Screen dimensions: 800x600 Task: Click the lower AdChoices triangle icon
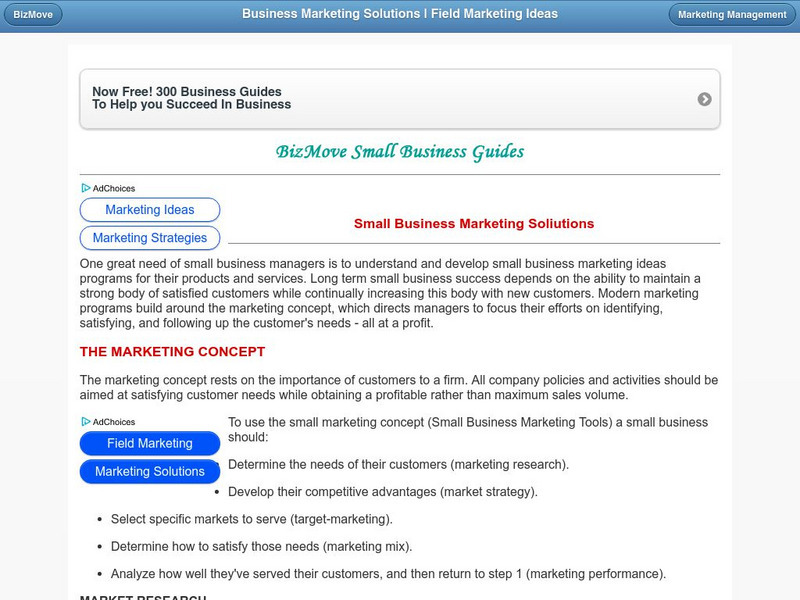(x=84, y=421)
